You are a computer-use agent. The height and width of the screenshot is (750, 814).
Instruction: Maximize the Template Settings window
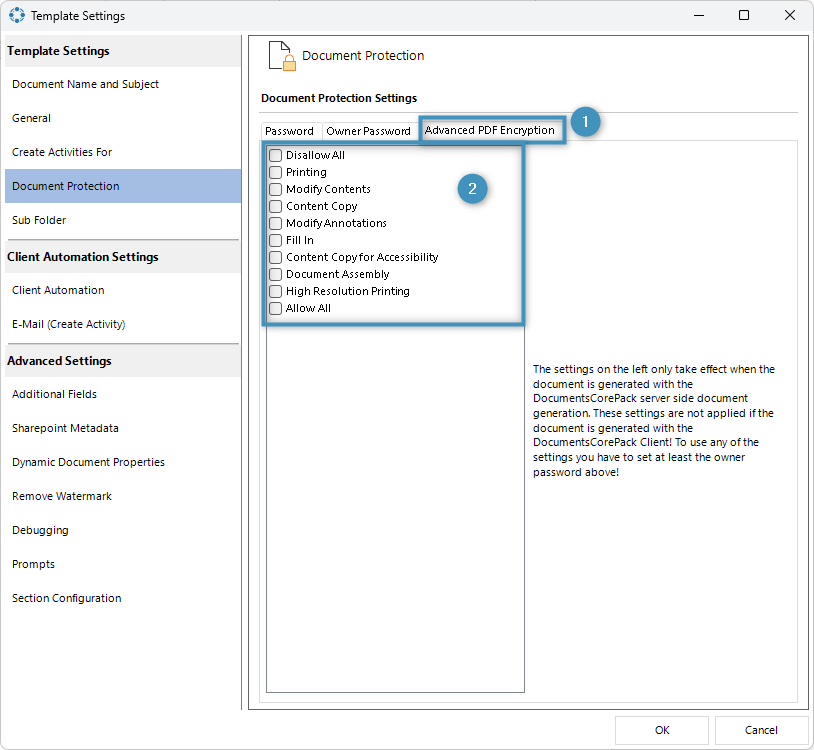tap(744, 16)
